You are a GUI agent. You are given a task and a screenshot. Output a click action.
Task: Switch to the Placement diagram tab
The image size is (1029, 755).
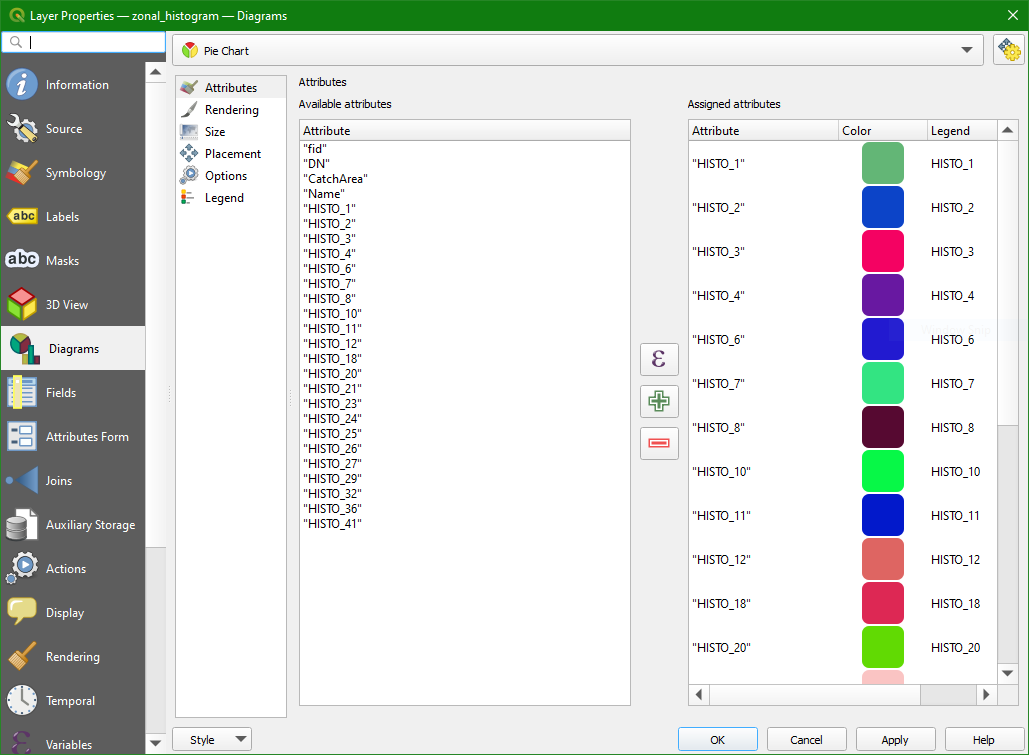coord(232,154)
